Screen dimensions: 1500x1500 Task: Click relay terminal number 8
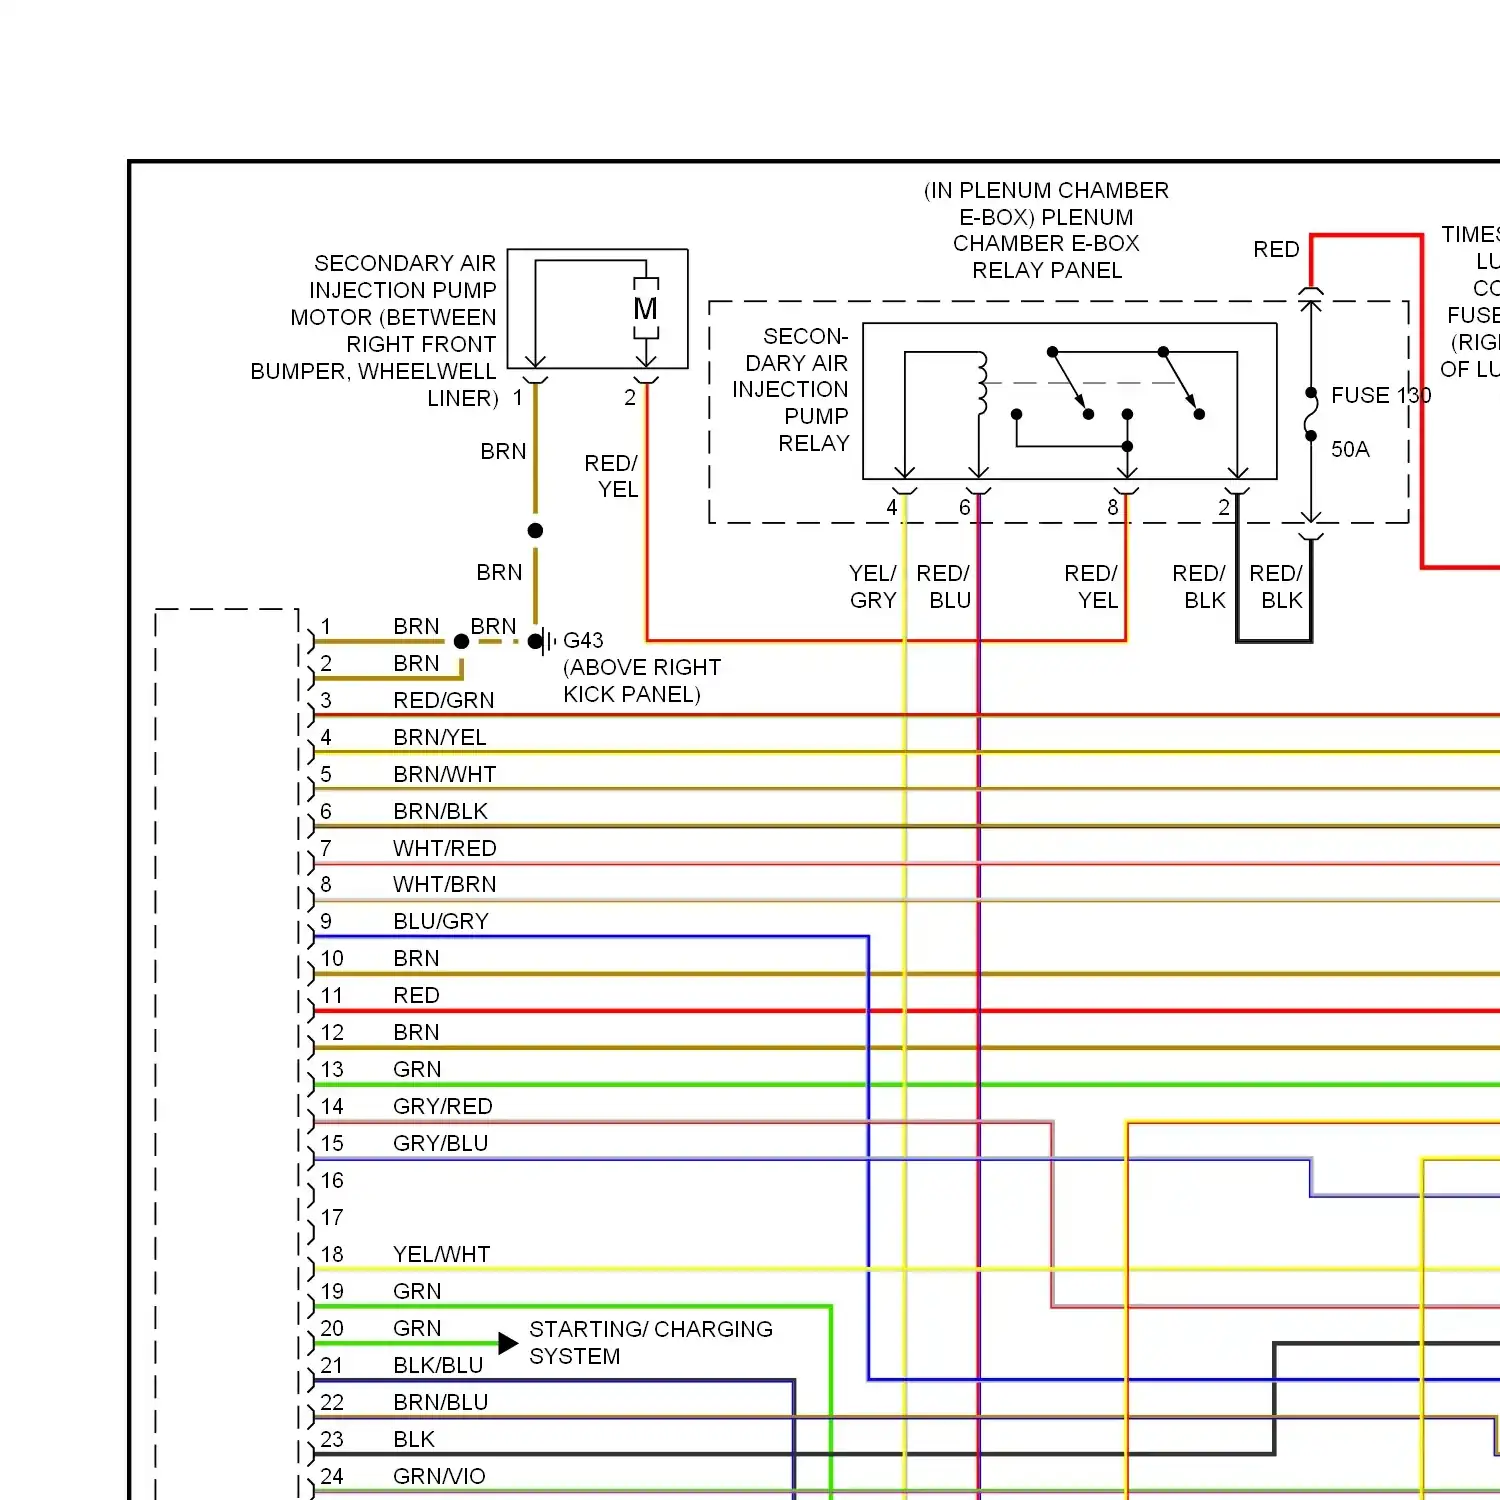pos(1113,508)
